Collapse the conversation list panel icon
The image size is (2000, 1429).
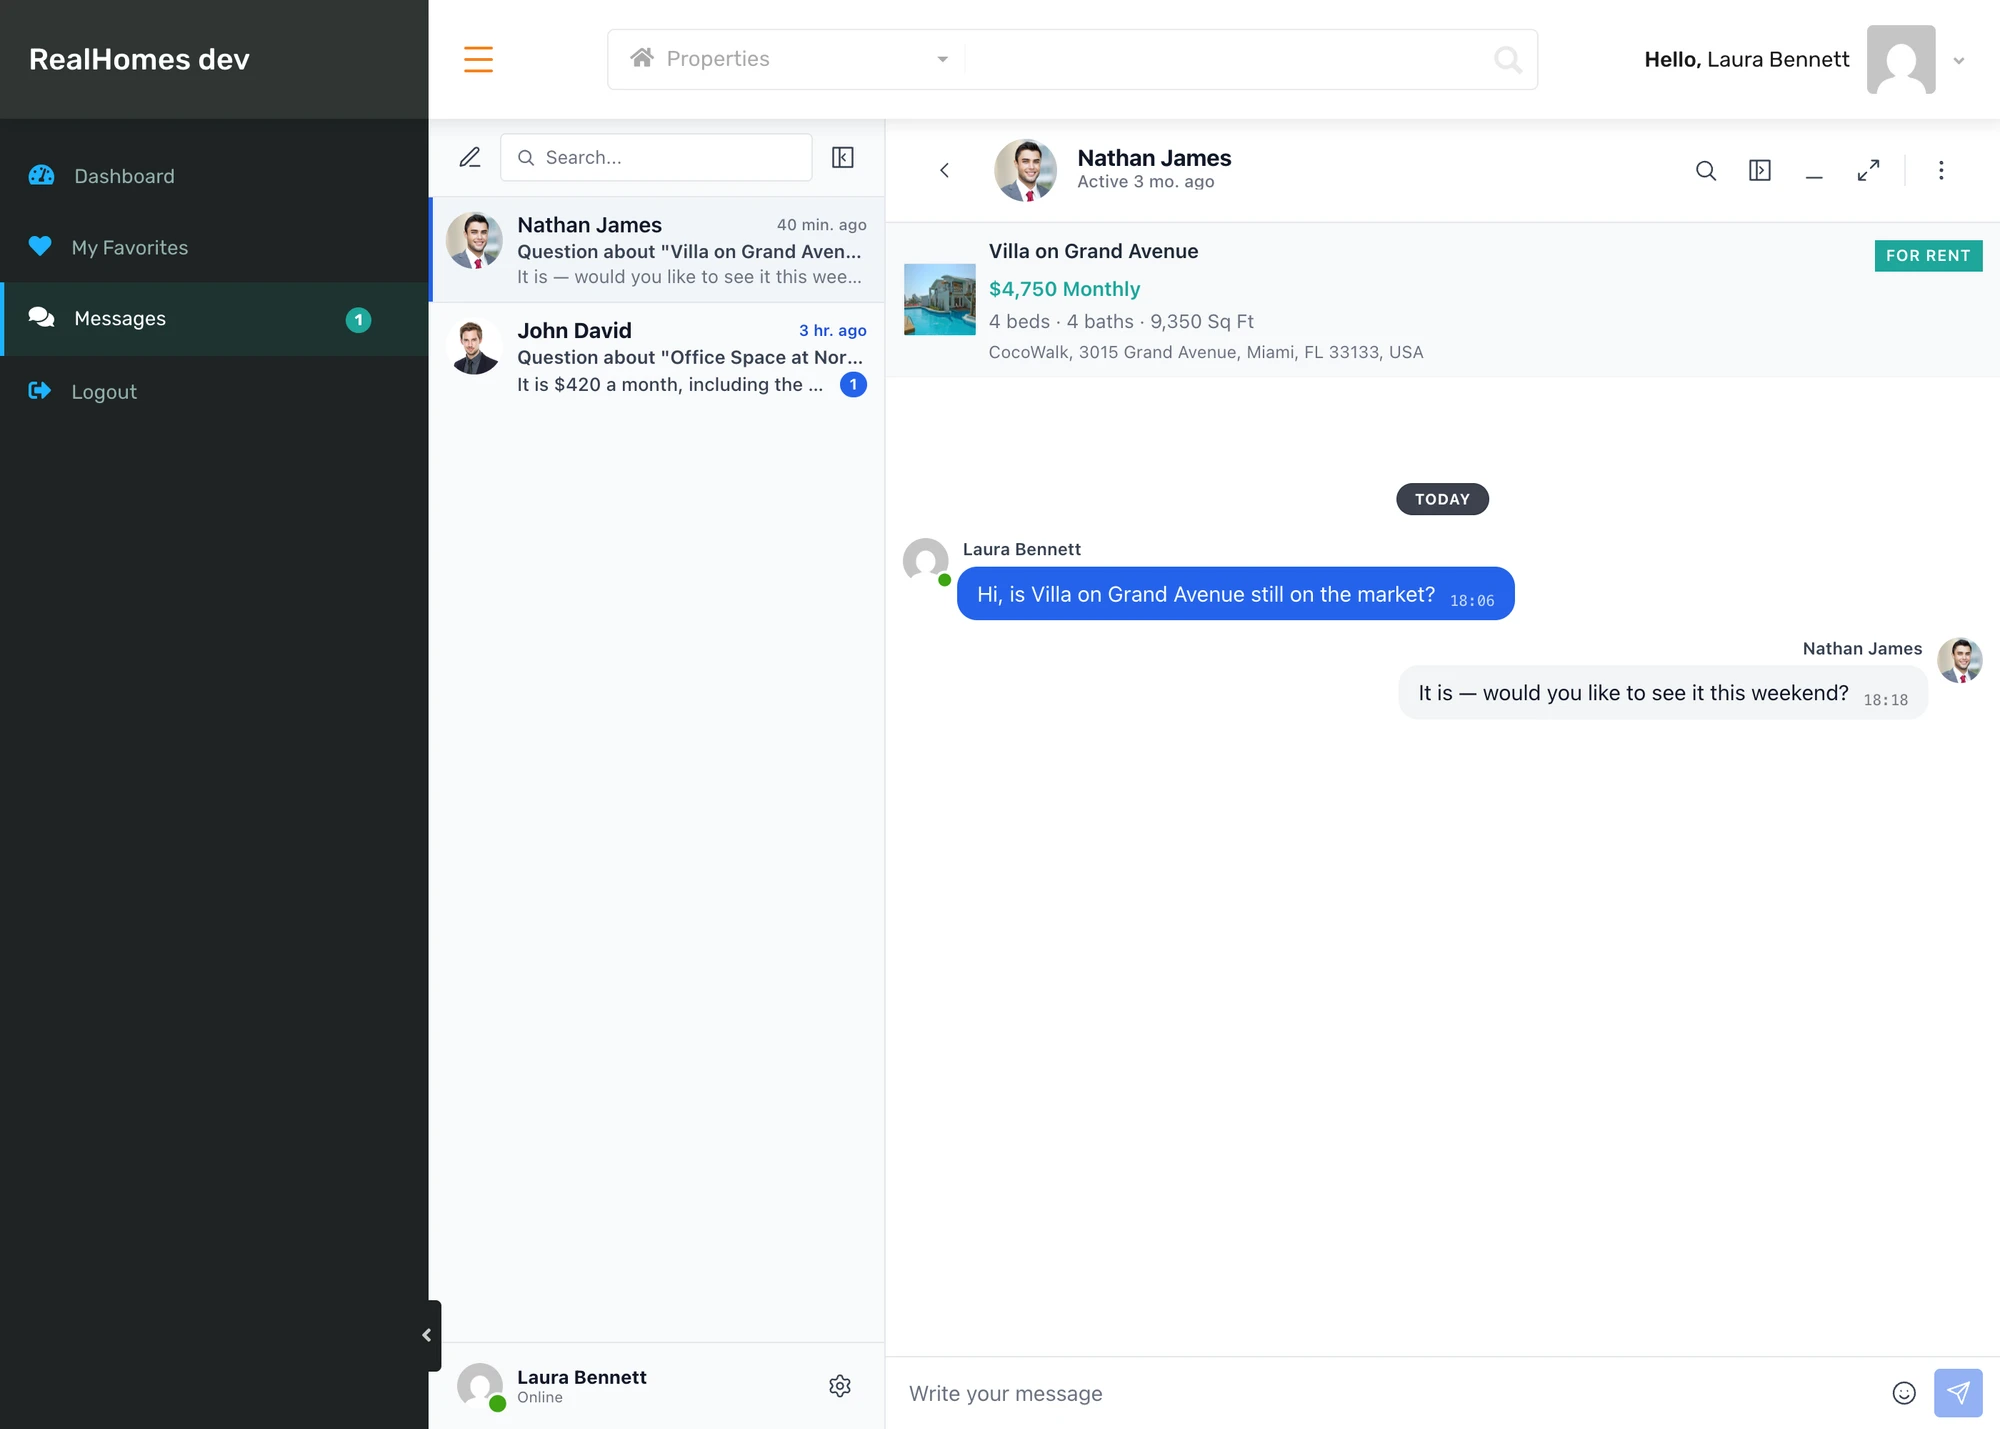(x=843, y=157)
